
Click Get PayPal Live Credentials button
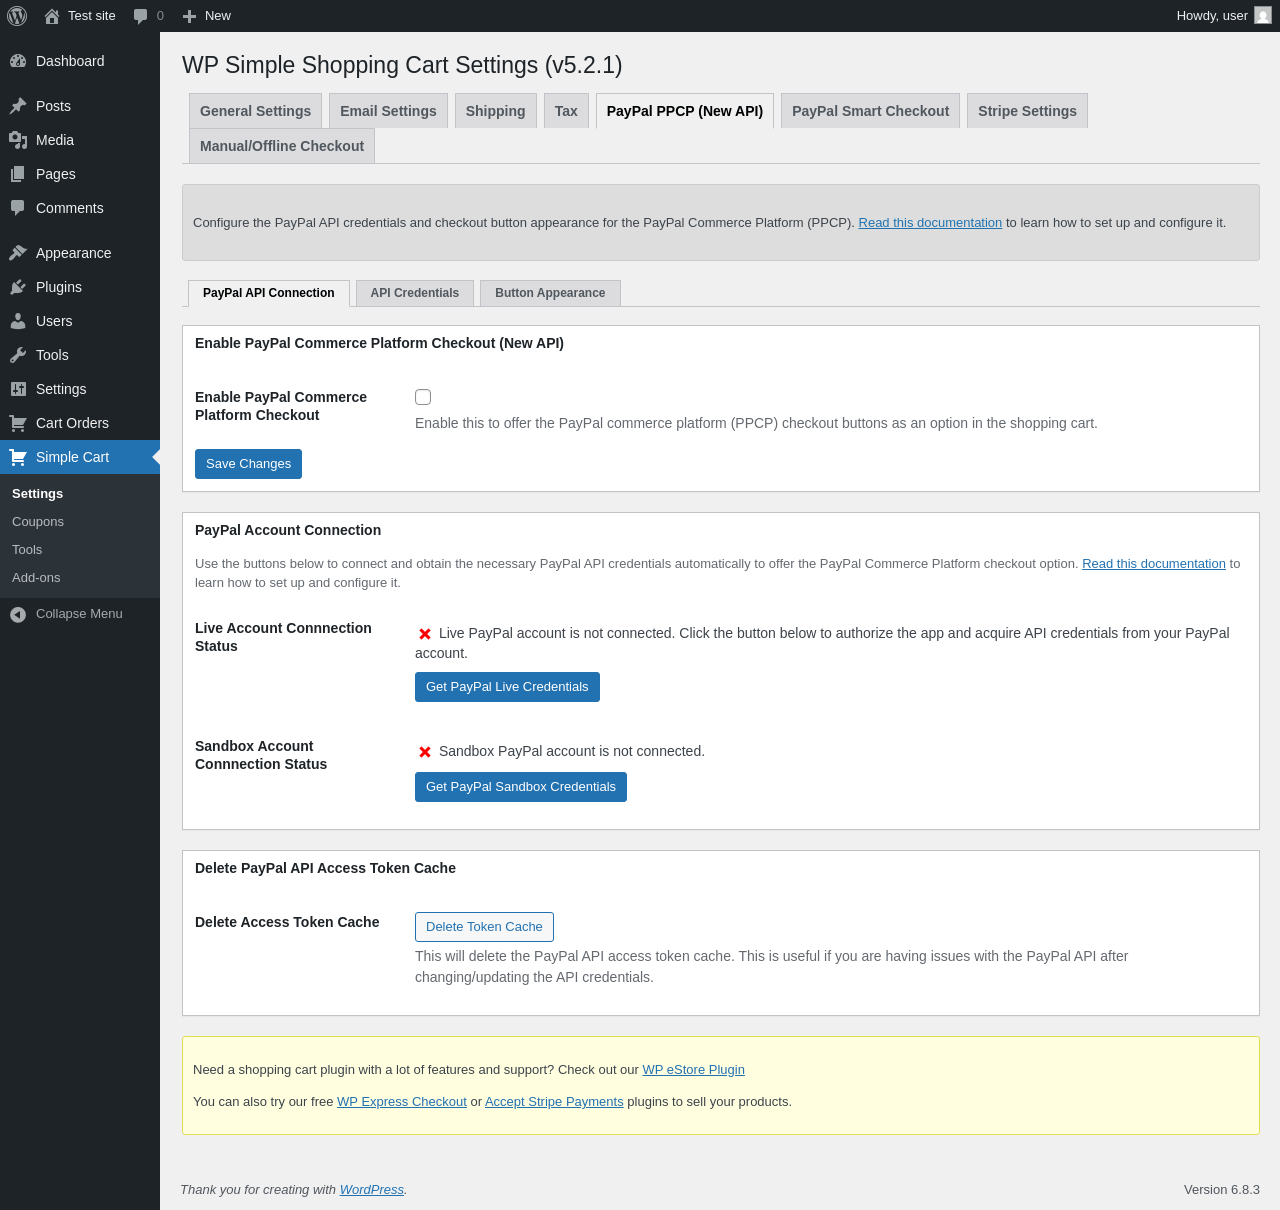click(x=507, y=687)
